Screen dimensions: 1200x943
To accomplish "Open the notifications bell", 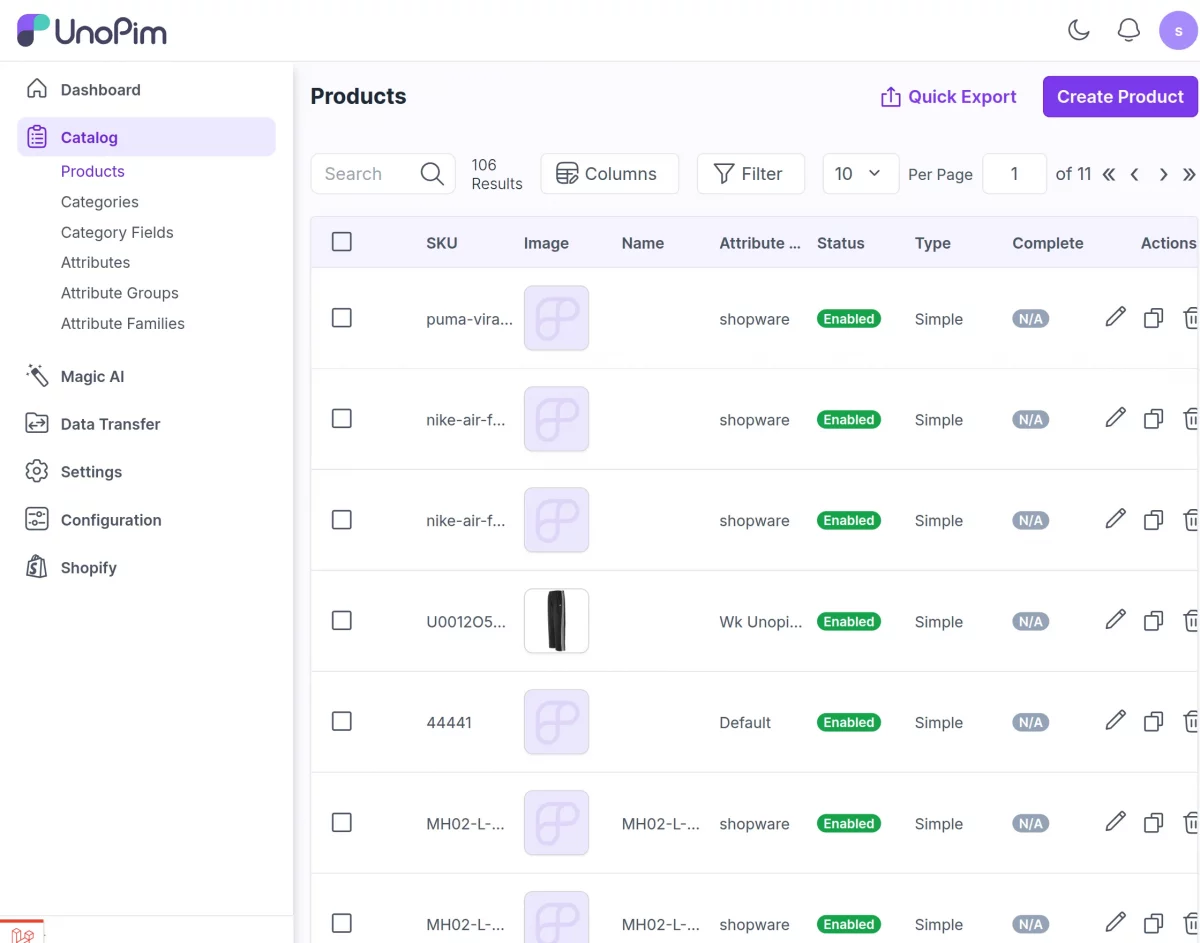I will pos(1129,30).
